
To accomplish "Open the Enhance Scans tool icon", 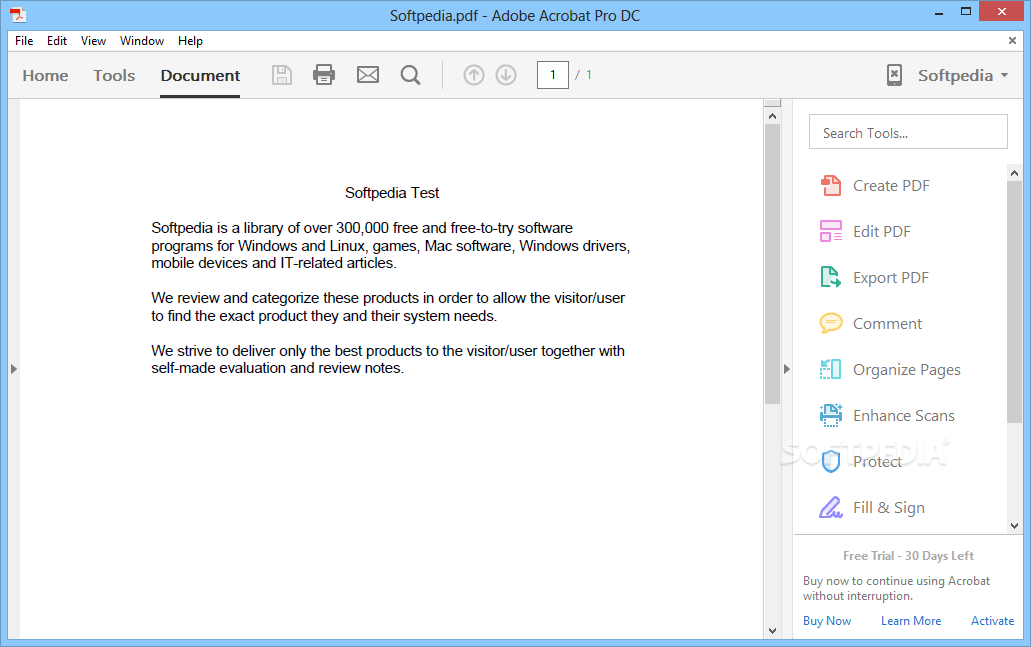I will click(x=830, y=416).
